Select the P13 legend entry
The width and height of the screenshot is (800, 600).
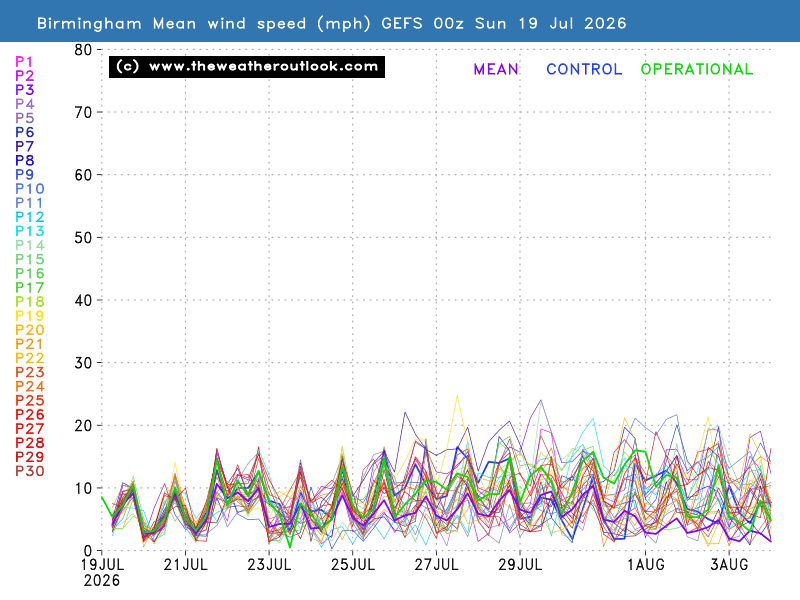30,231
